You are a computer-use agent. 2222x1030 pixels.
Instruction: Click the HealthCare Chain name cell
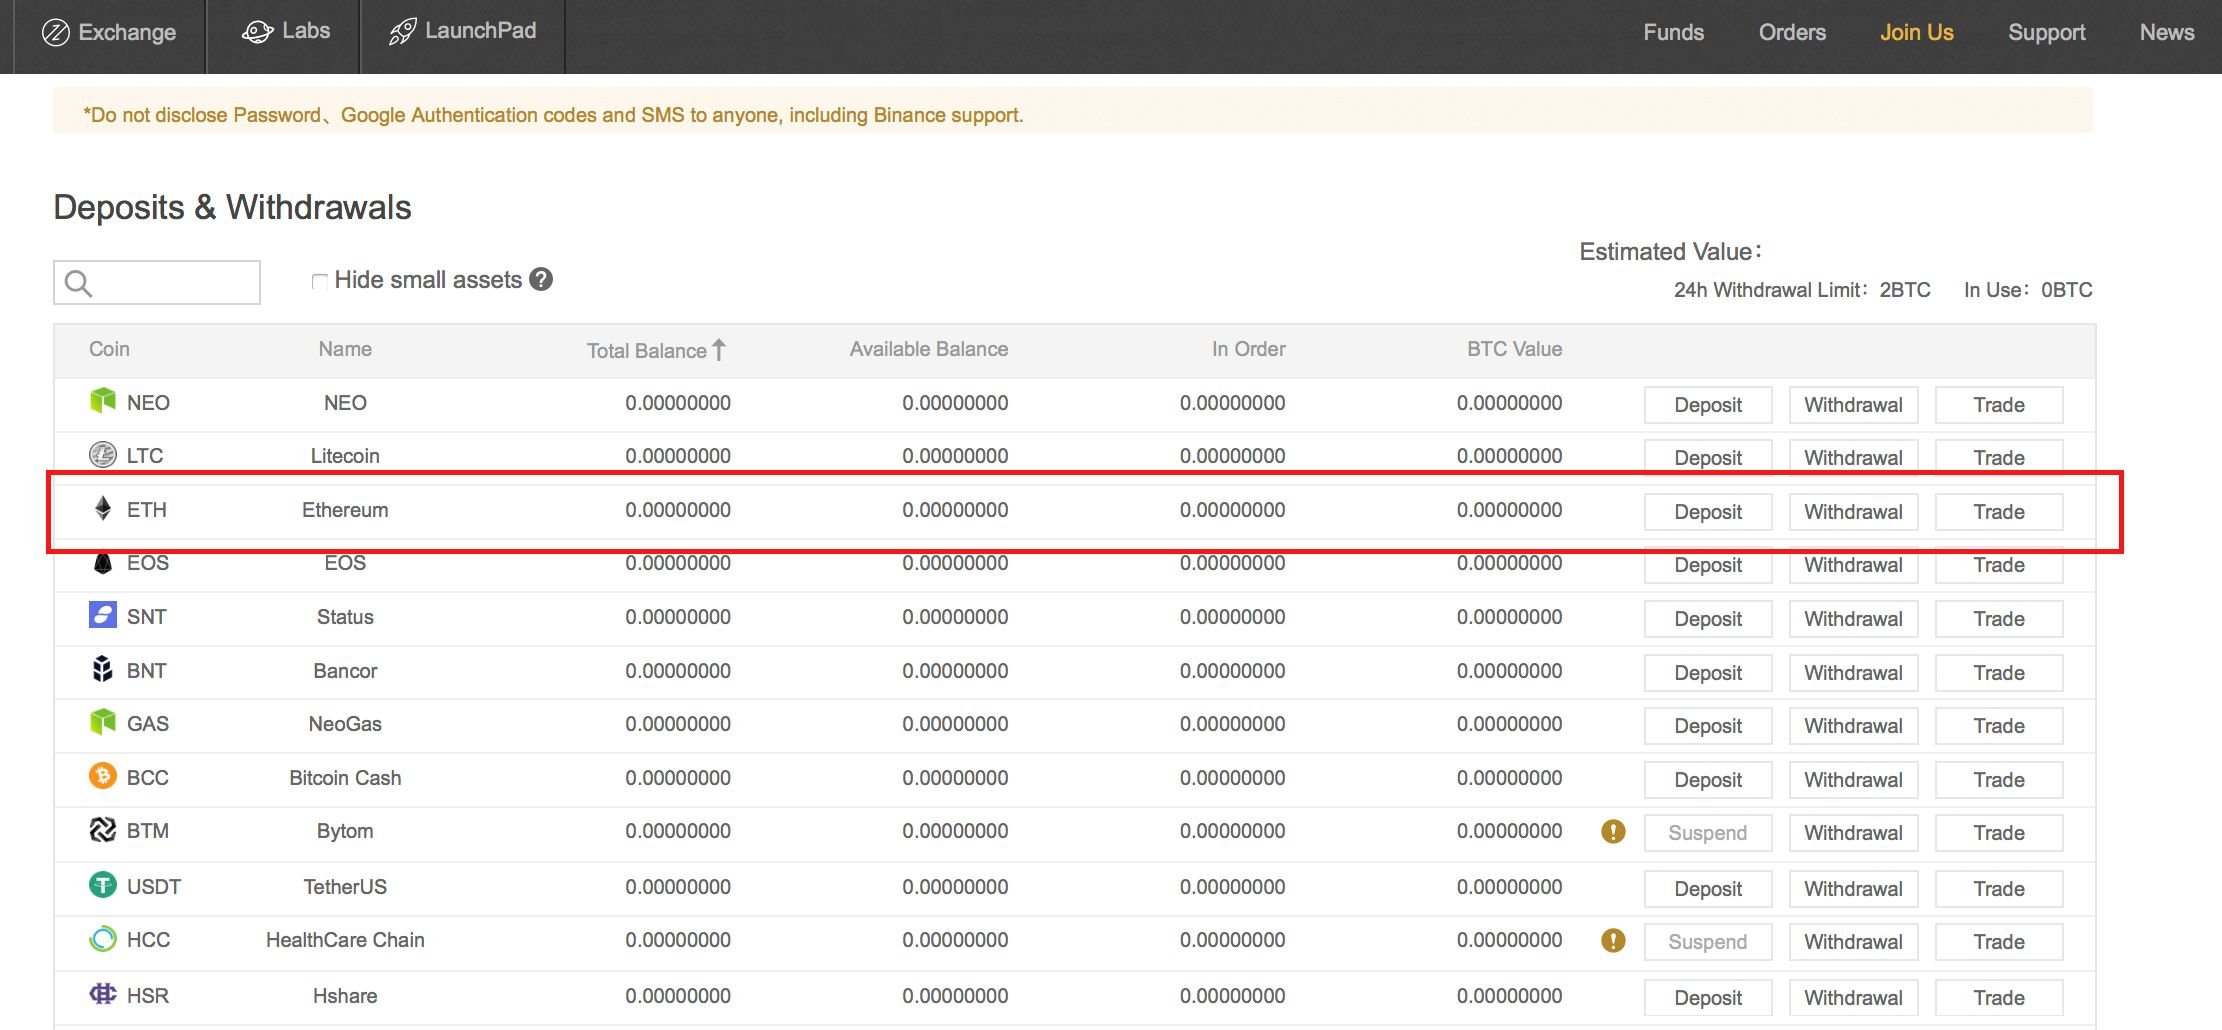point(345,940)
